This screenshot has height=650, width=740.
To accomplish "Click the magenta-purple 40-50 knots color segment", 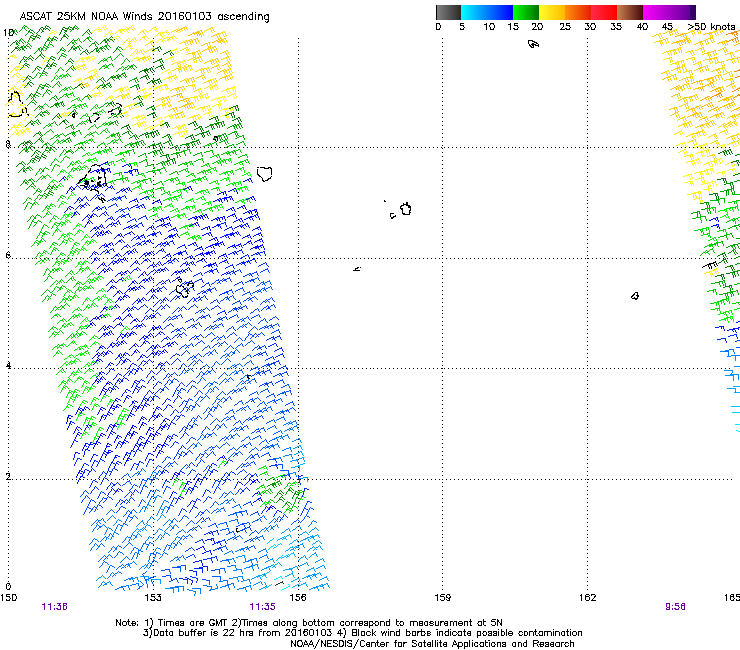I will [x=669, y=12].
